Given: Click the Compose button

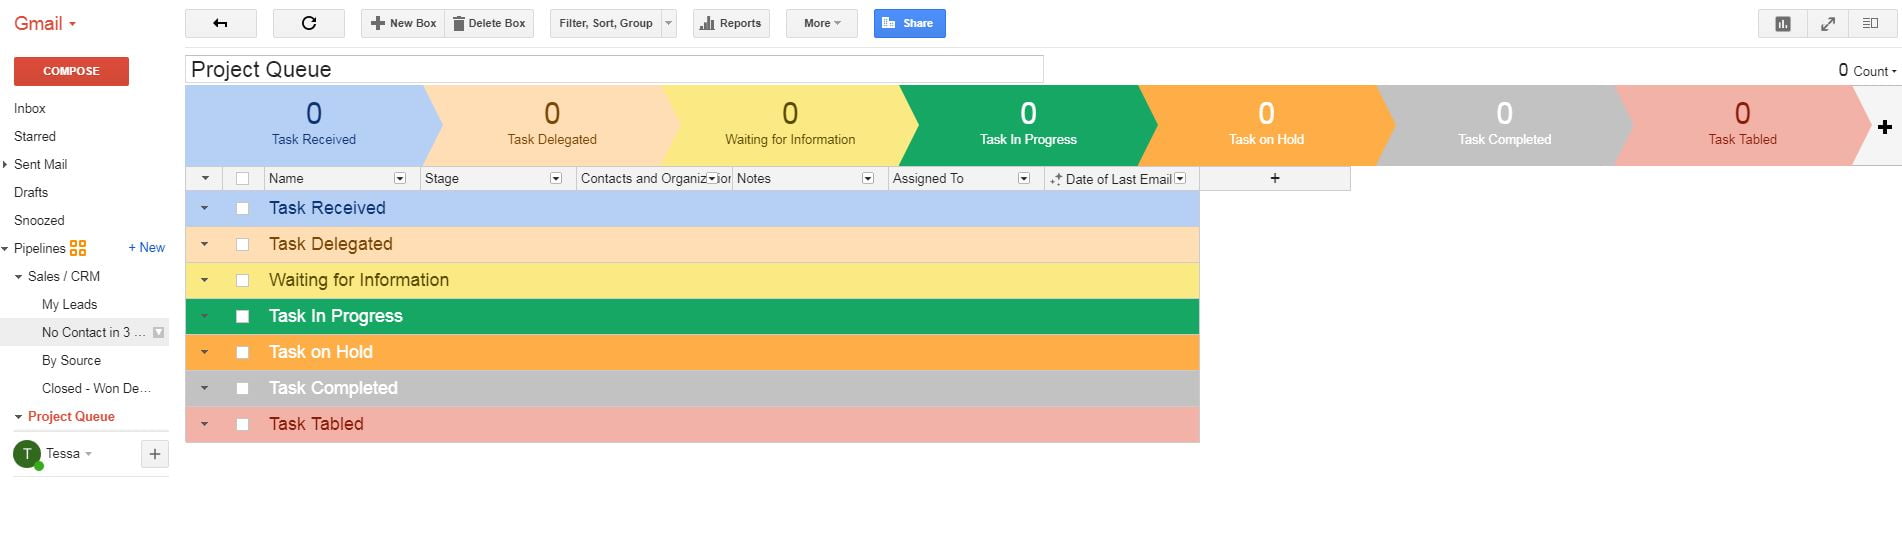Looking at the screenshot, I should pyautogui.click(x=71, y=71).
